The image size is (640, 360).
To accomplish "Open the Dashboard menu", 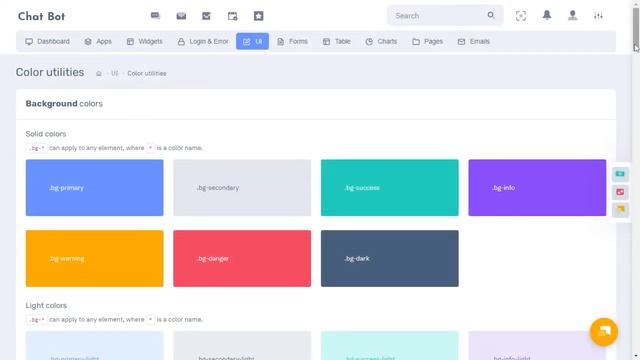I will coord(48,42).
